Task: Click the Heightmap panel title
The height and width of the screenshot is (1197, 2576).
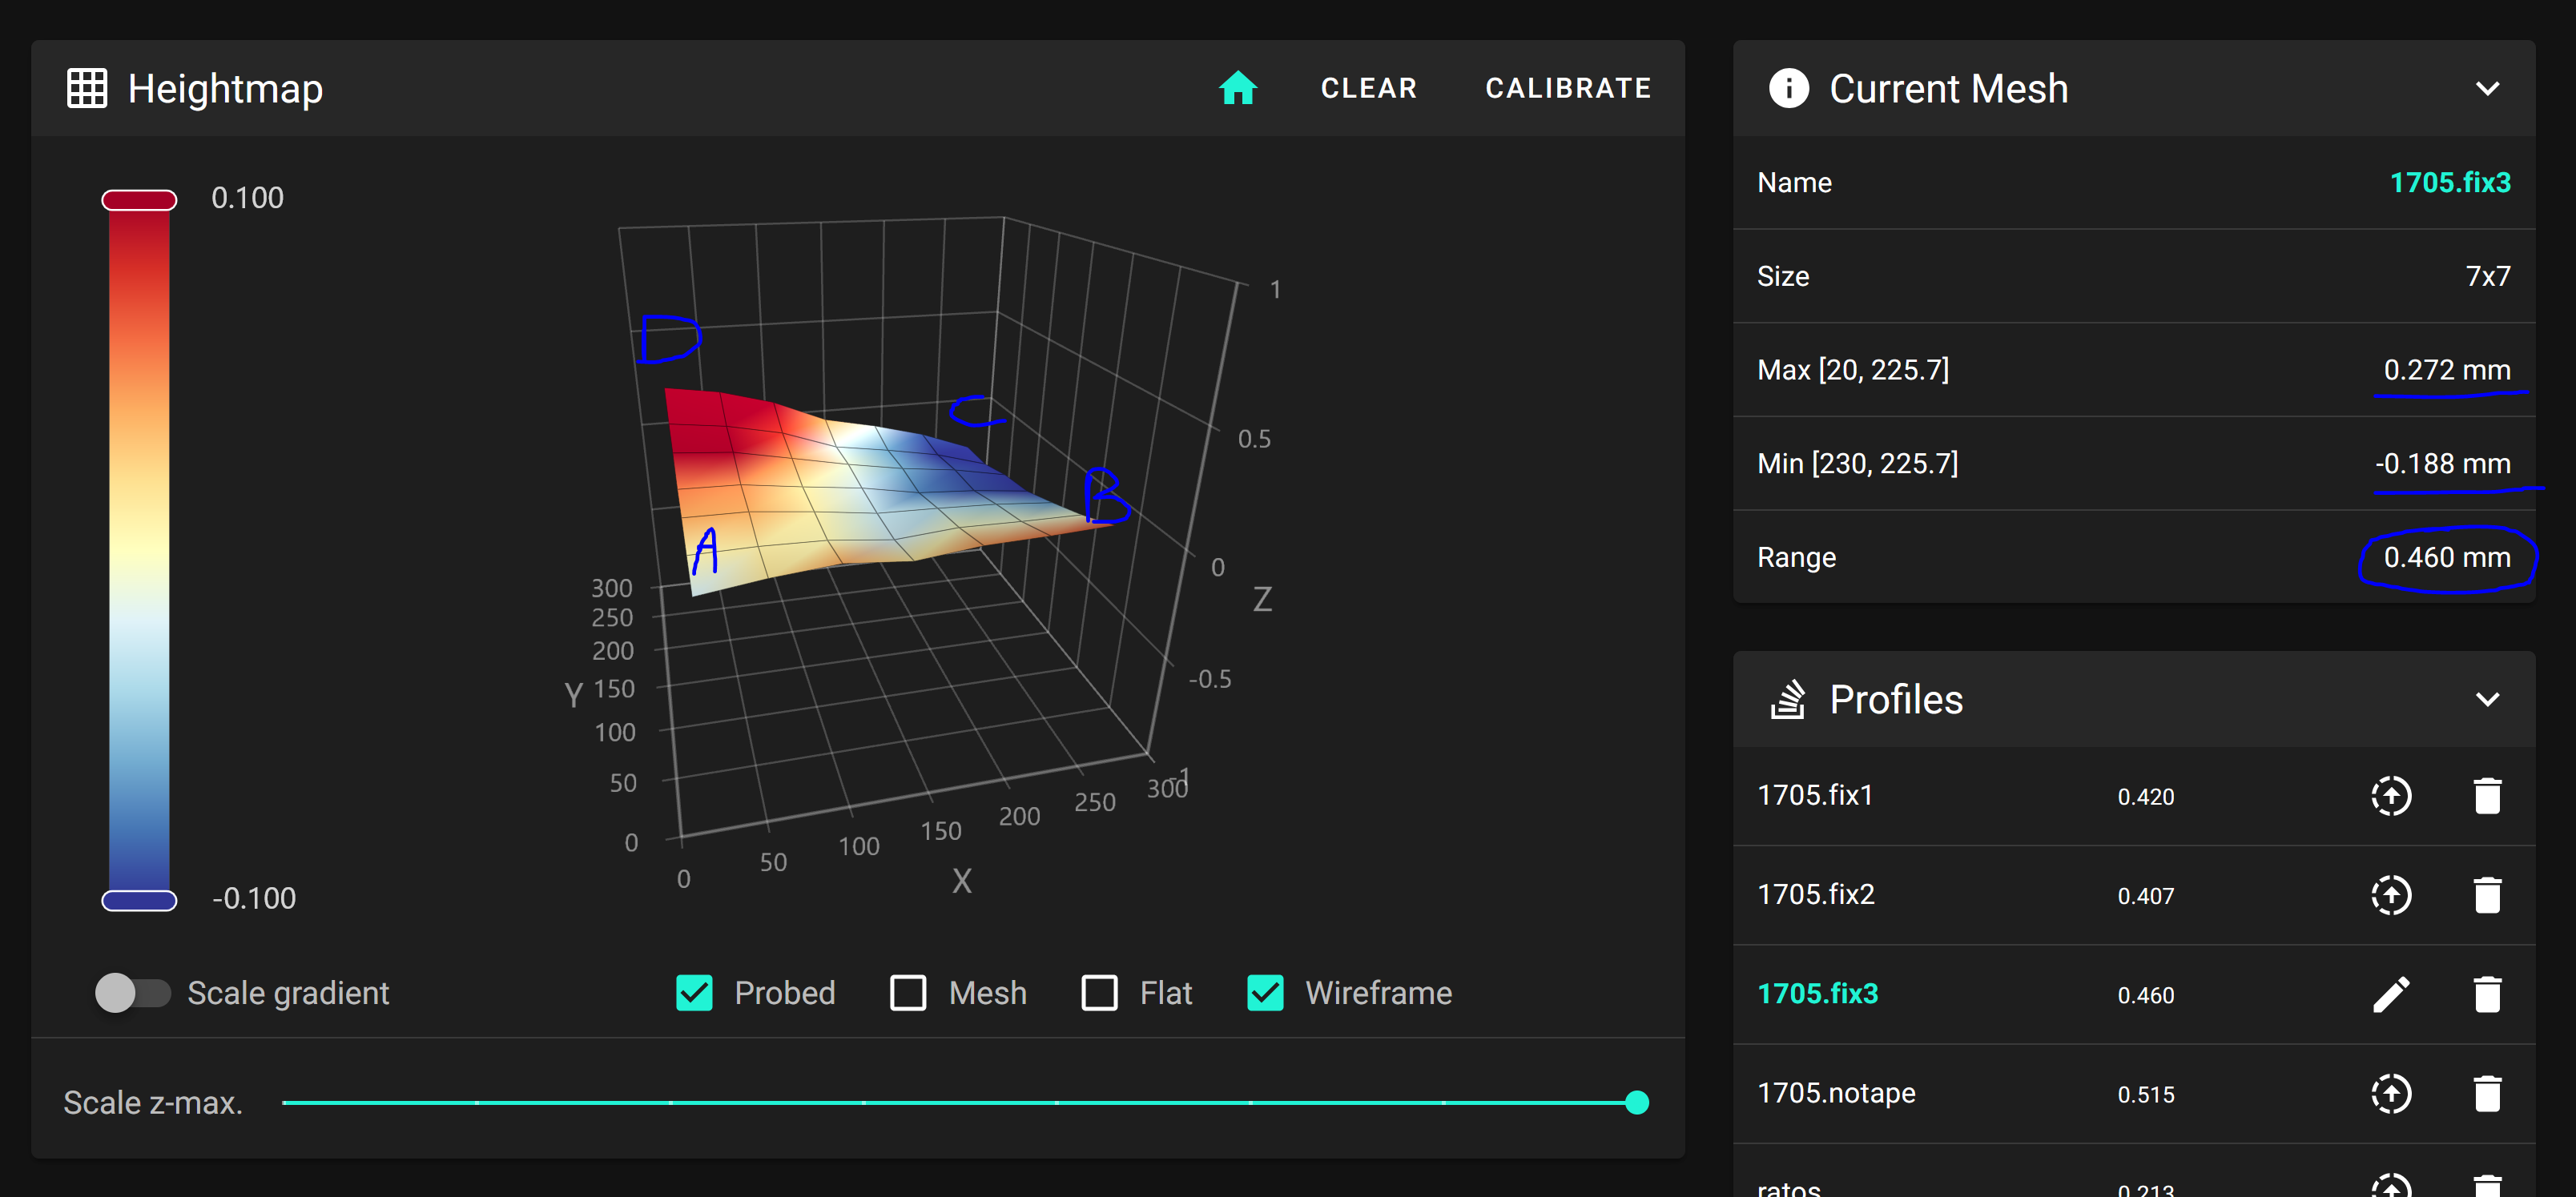Action: tap(225, 88)
